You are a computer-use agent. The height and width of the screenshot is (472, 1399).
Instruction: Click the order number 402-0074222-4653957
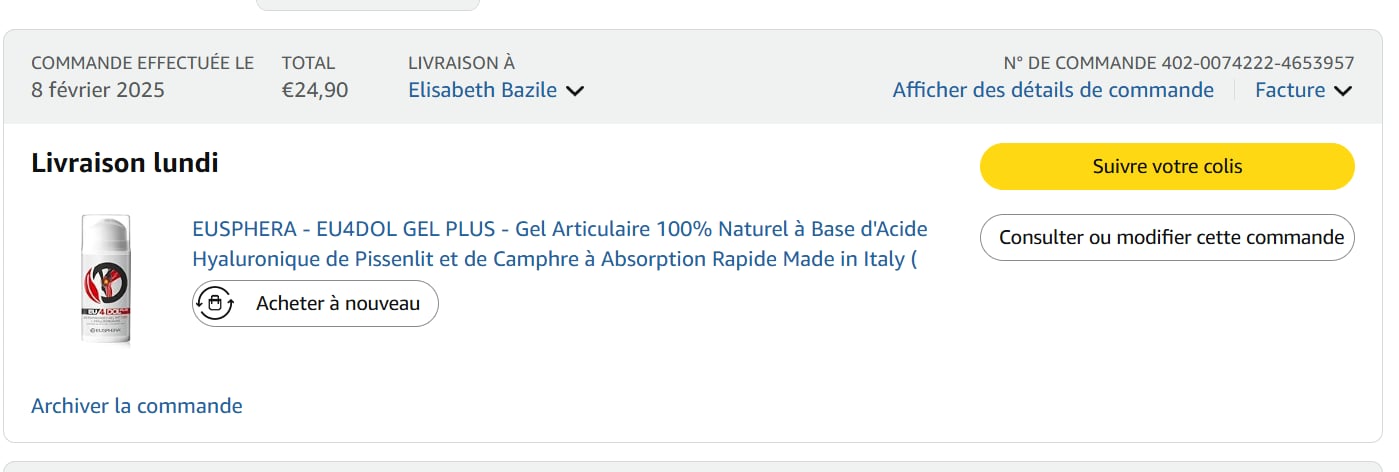click(1258, 63)
